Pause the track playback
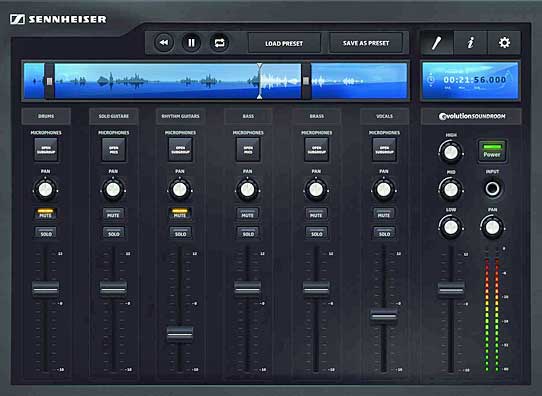The width and height of the screenshot is (542, 396). pos(191,43)
